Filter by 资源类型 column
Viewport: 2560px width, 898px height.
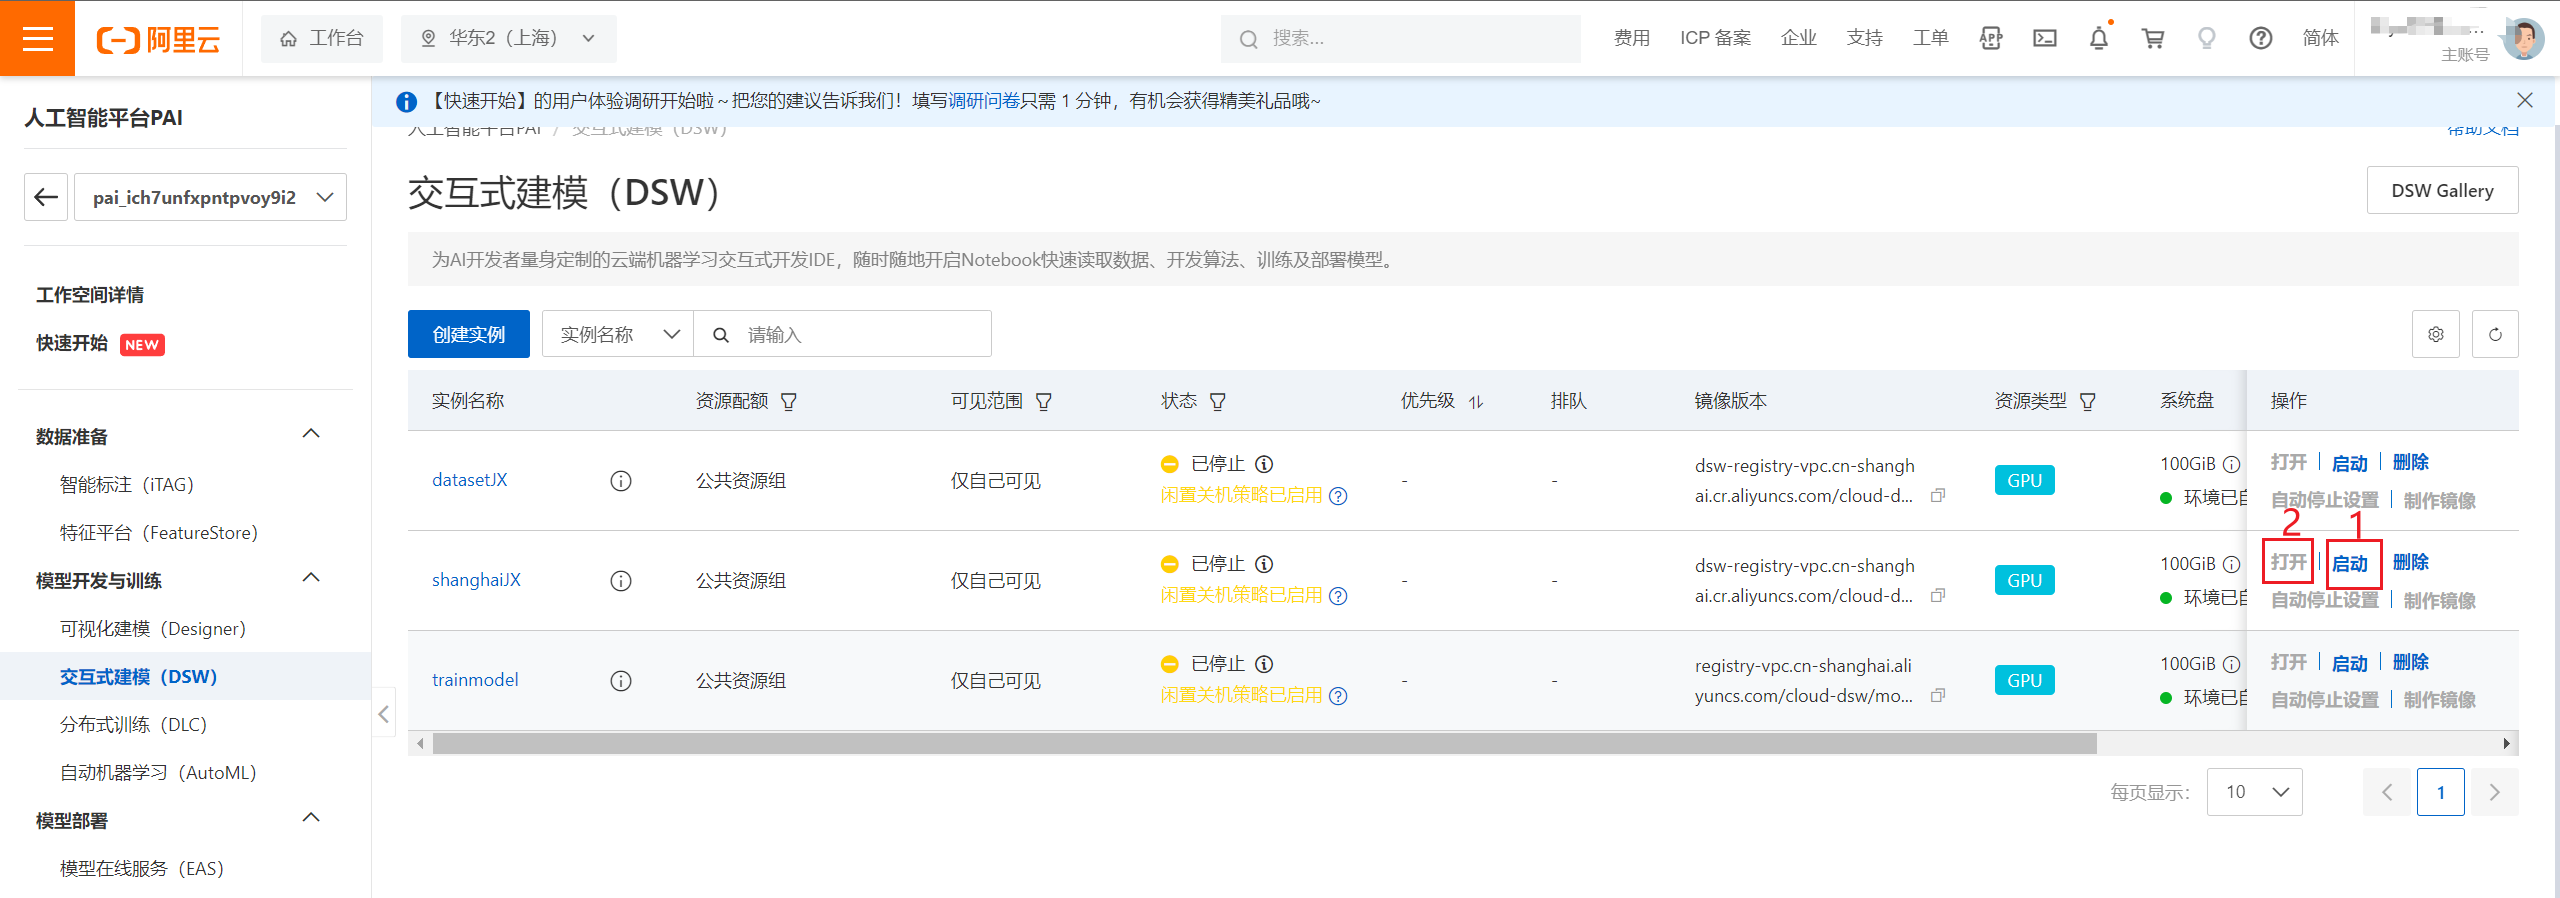[x=2088, y=402]
